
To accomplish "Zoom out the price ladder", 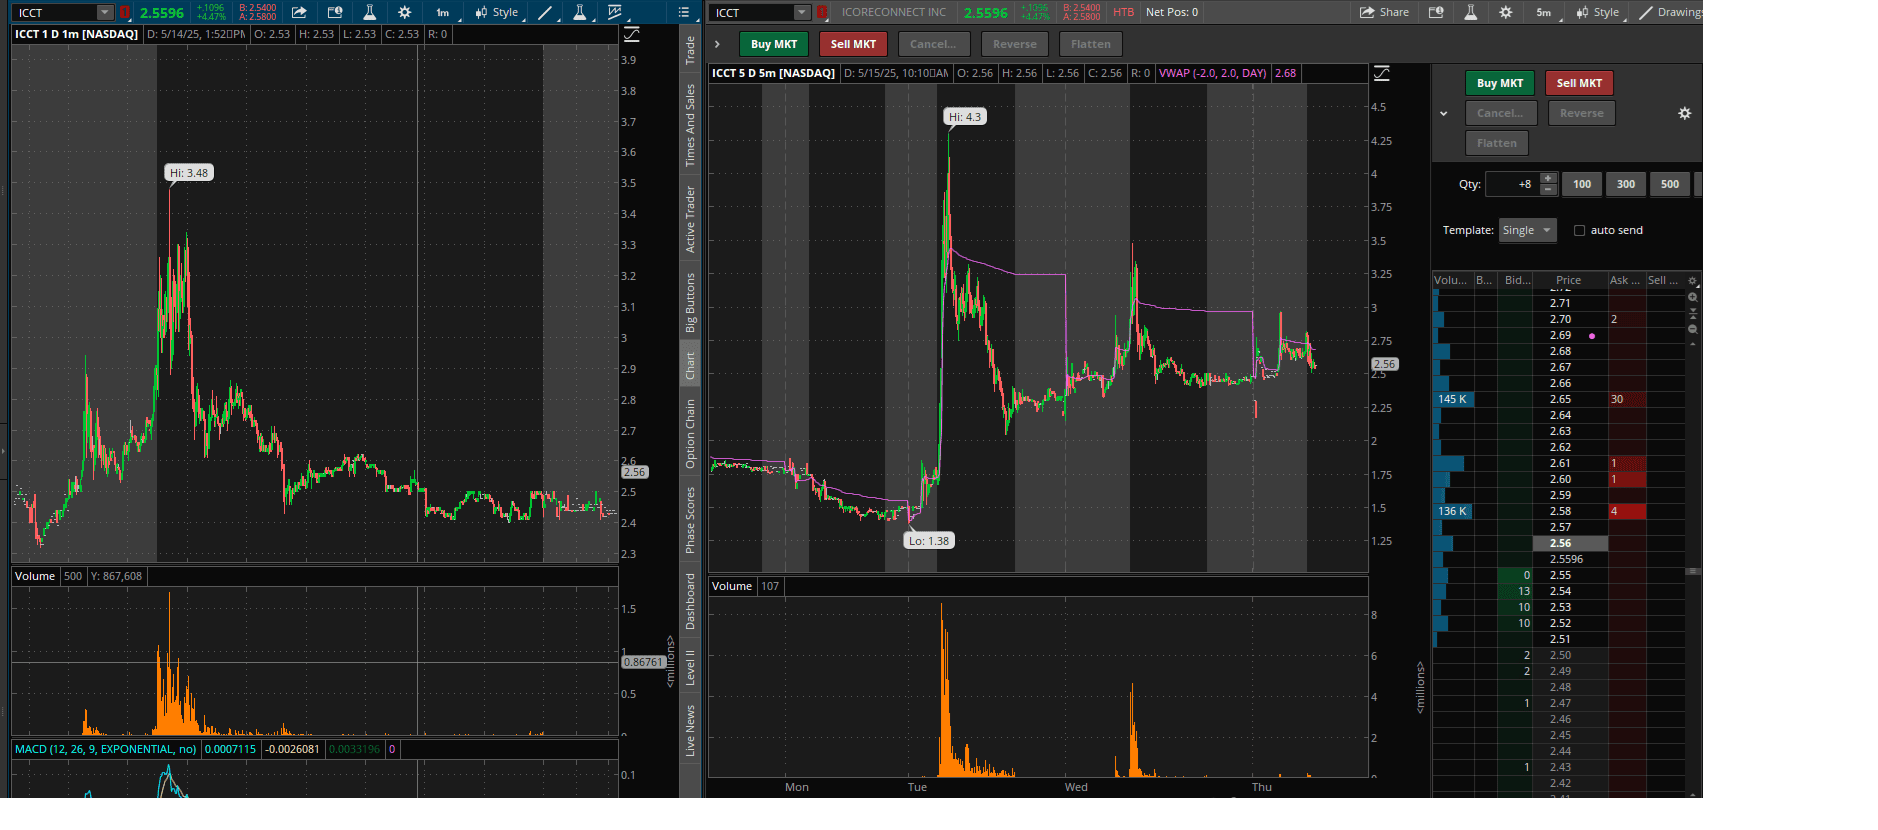I will pos(1692,329).
